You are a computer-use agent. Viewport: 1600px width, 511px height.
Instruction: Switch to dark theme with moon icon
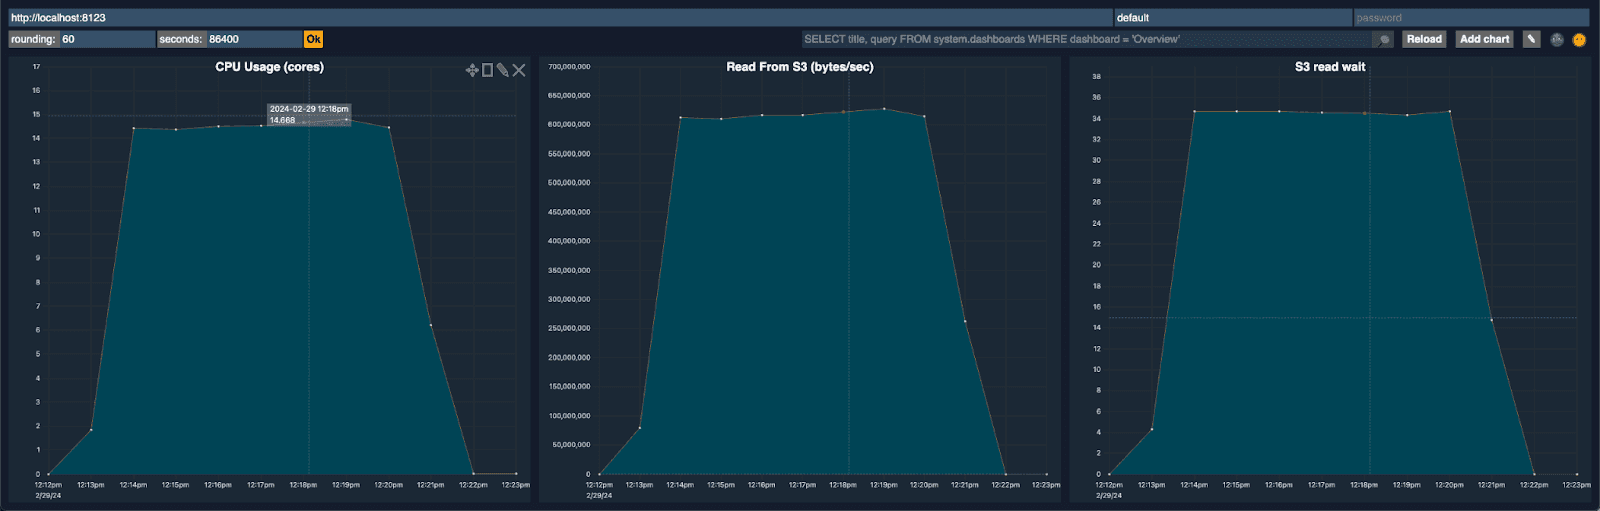click(1557, 40)
